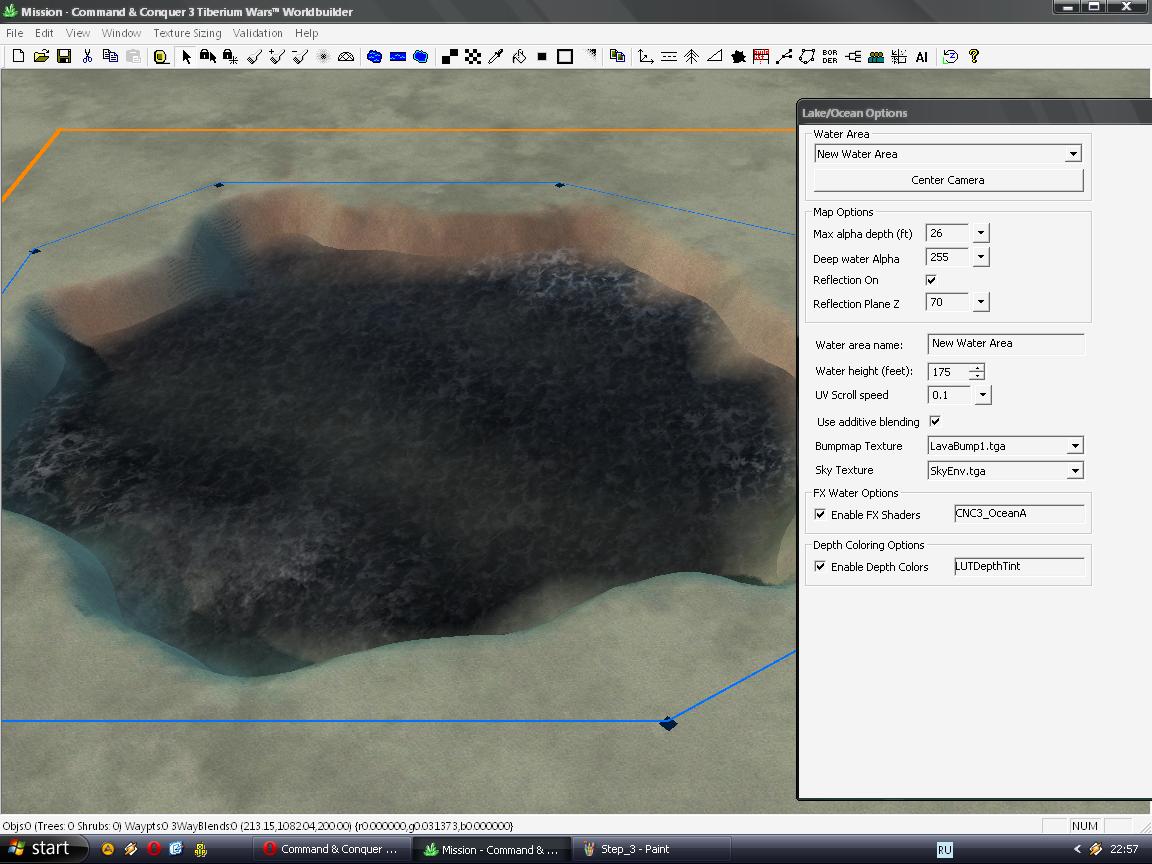Open the Help menu
Screen dimensions: 1152x864
point(306,33)
